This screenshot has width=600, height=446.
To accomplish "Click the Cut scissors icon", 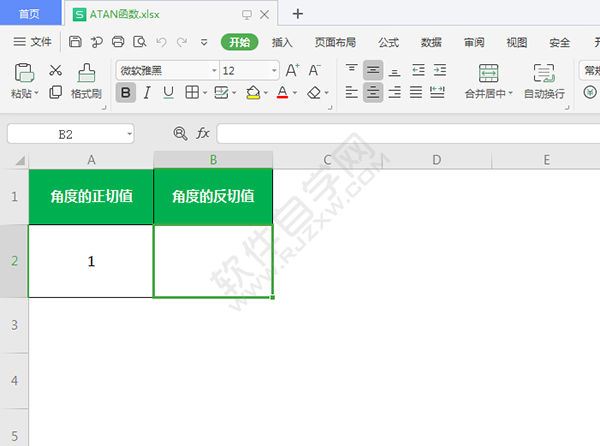I will (55, 70).
